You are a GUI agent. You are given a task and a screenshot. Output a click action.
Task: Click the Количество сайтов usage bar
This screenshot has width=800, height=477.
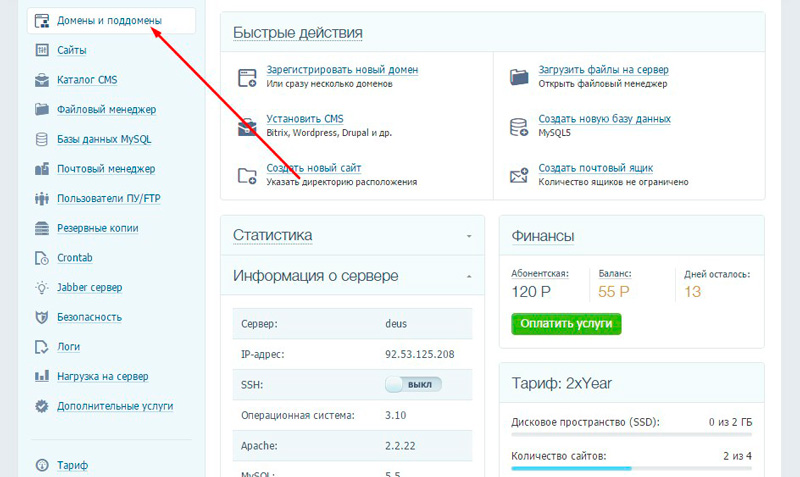tap(631, 468)
